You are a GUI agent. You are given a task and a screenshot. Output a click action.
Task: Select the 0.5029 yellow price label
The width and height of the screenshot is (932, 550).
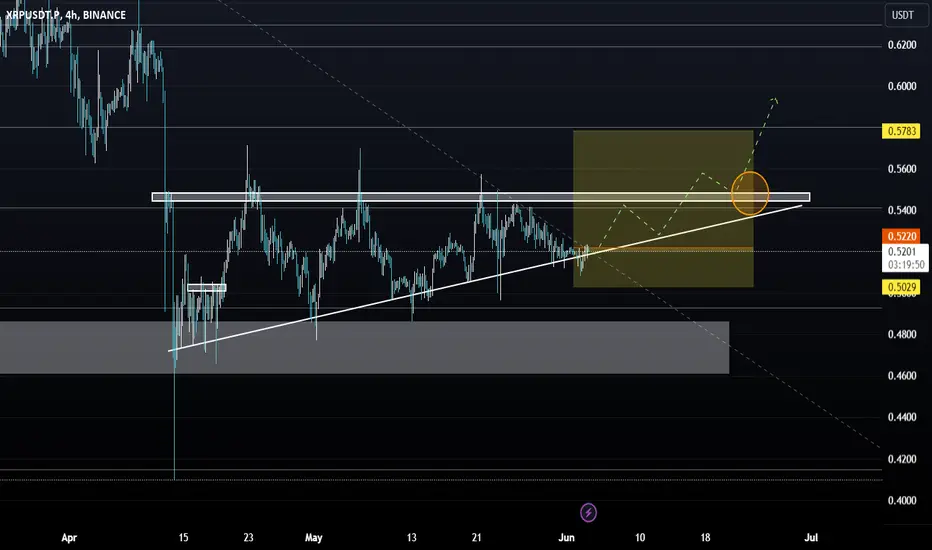click(x=902, y=287)
